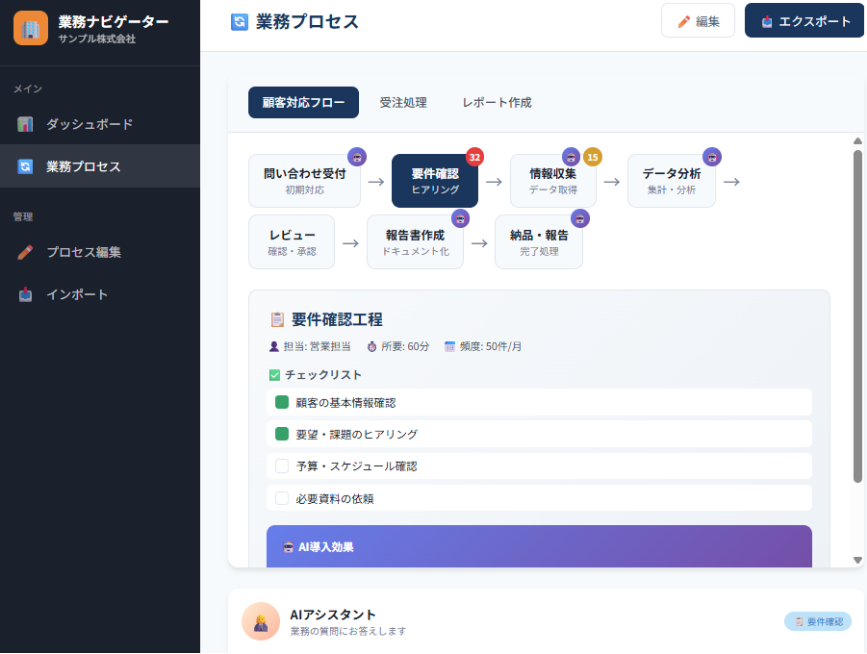The height and width of the screenshot is (654, 867).
Task: Click the 編集 button
Action: (697, 20)
